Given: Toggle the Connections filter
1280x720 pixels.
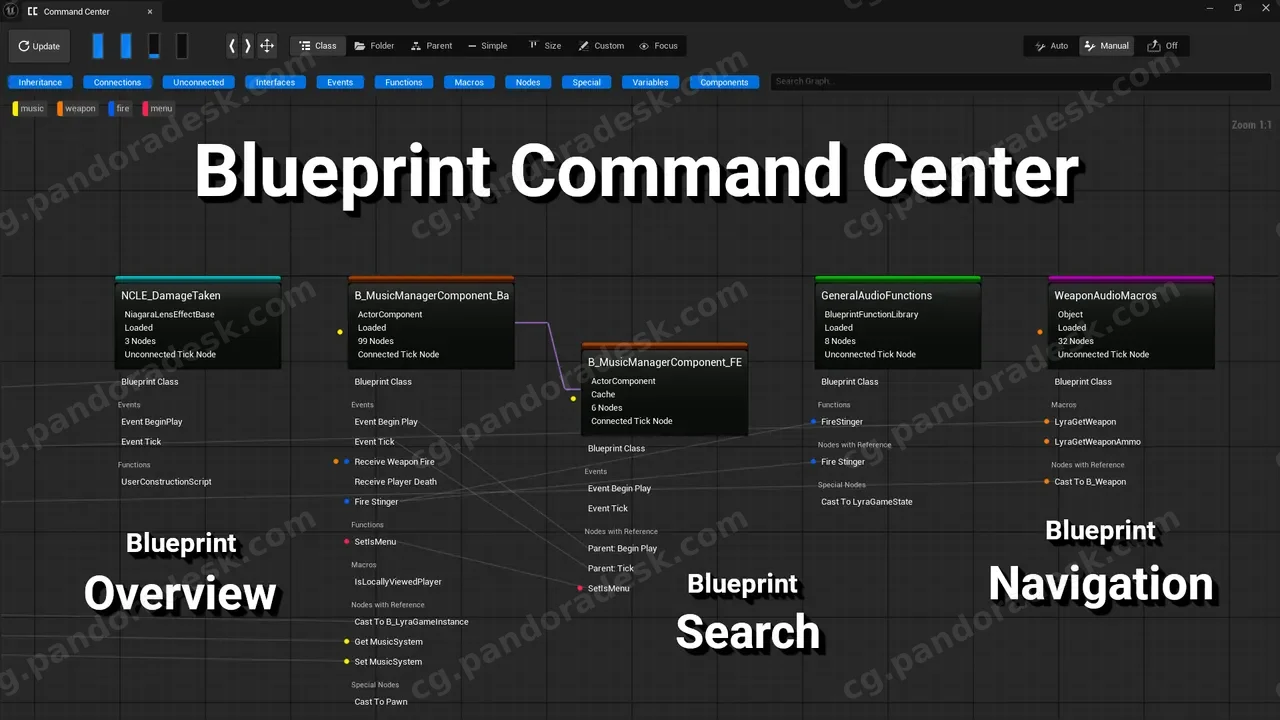Looking at the screenshot, I should click(x=118, y=82).
